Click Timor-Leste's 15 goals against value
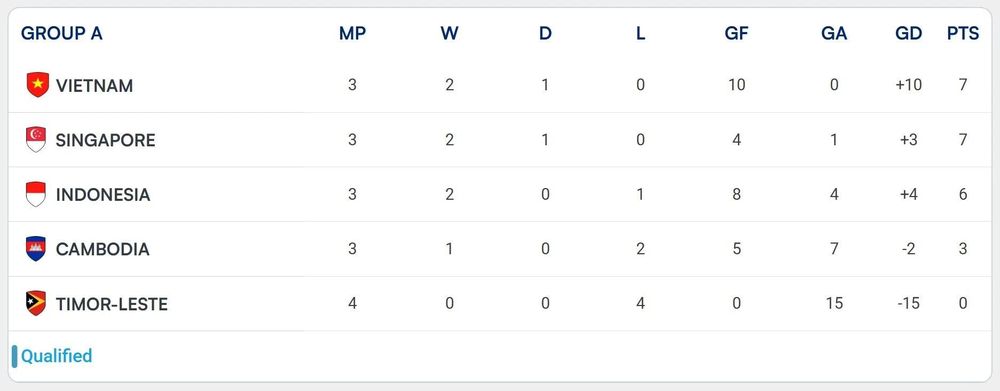This screenshot has height=391, width=1000. coord(834,304)
